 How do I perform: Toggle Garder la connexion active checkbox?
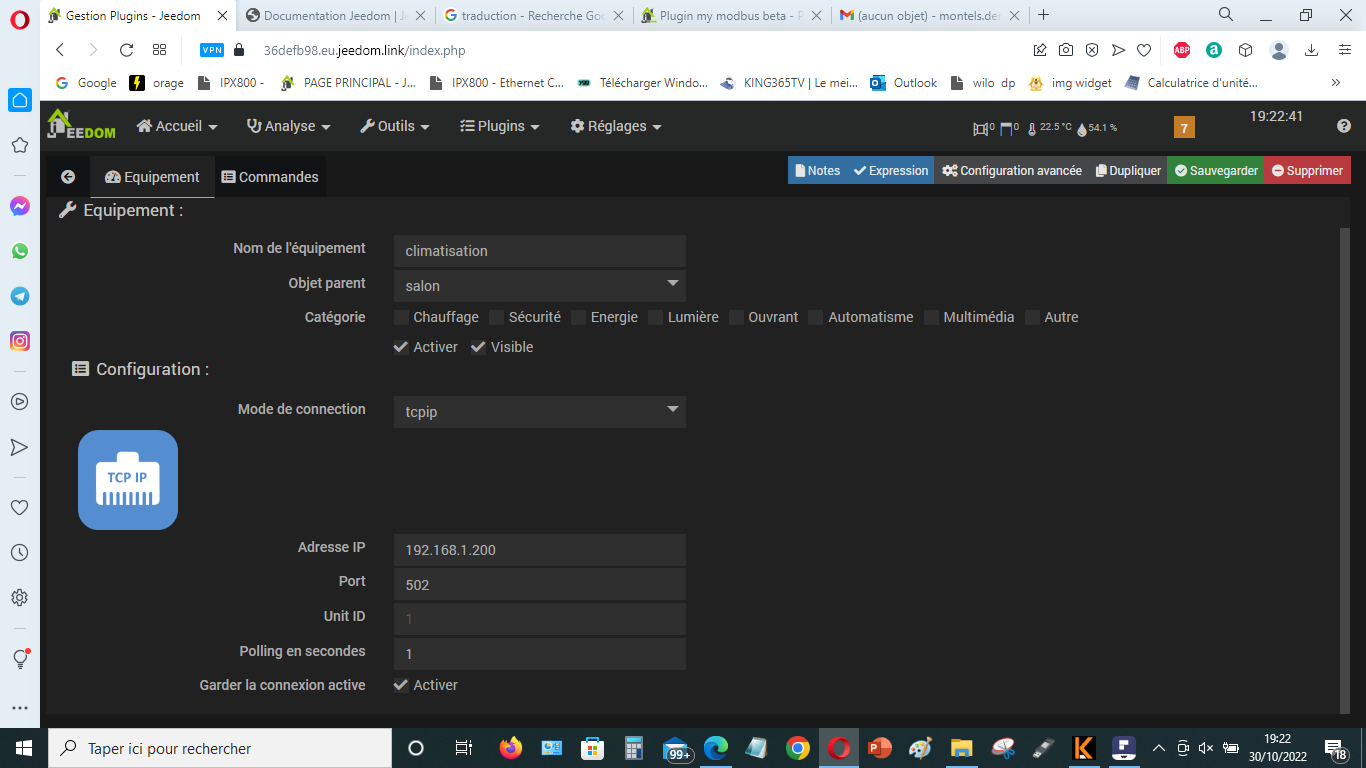pyautogui.click(x=401, y=685)
